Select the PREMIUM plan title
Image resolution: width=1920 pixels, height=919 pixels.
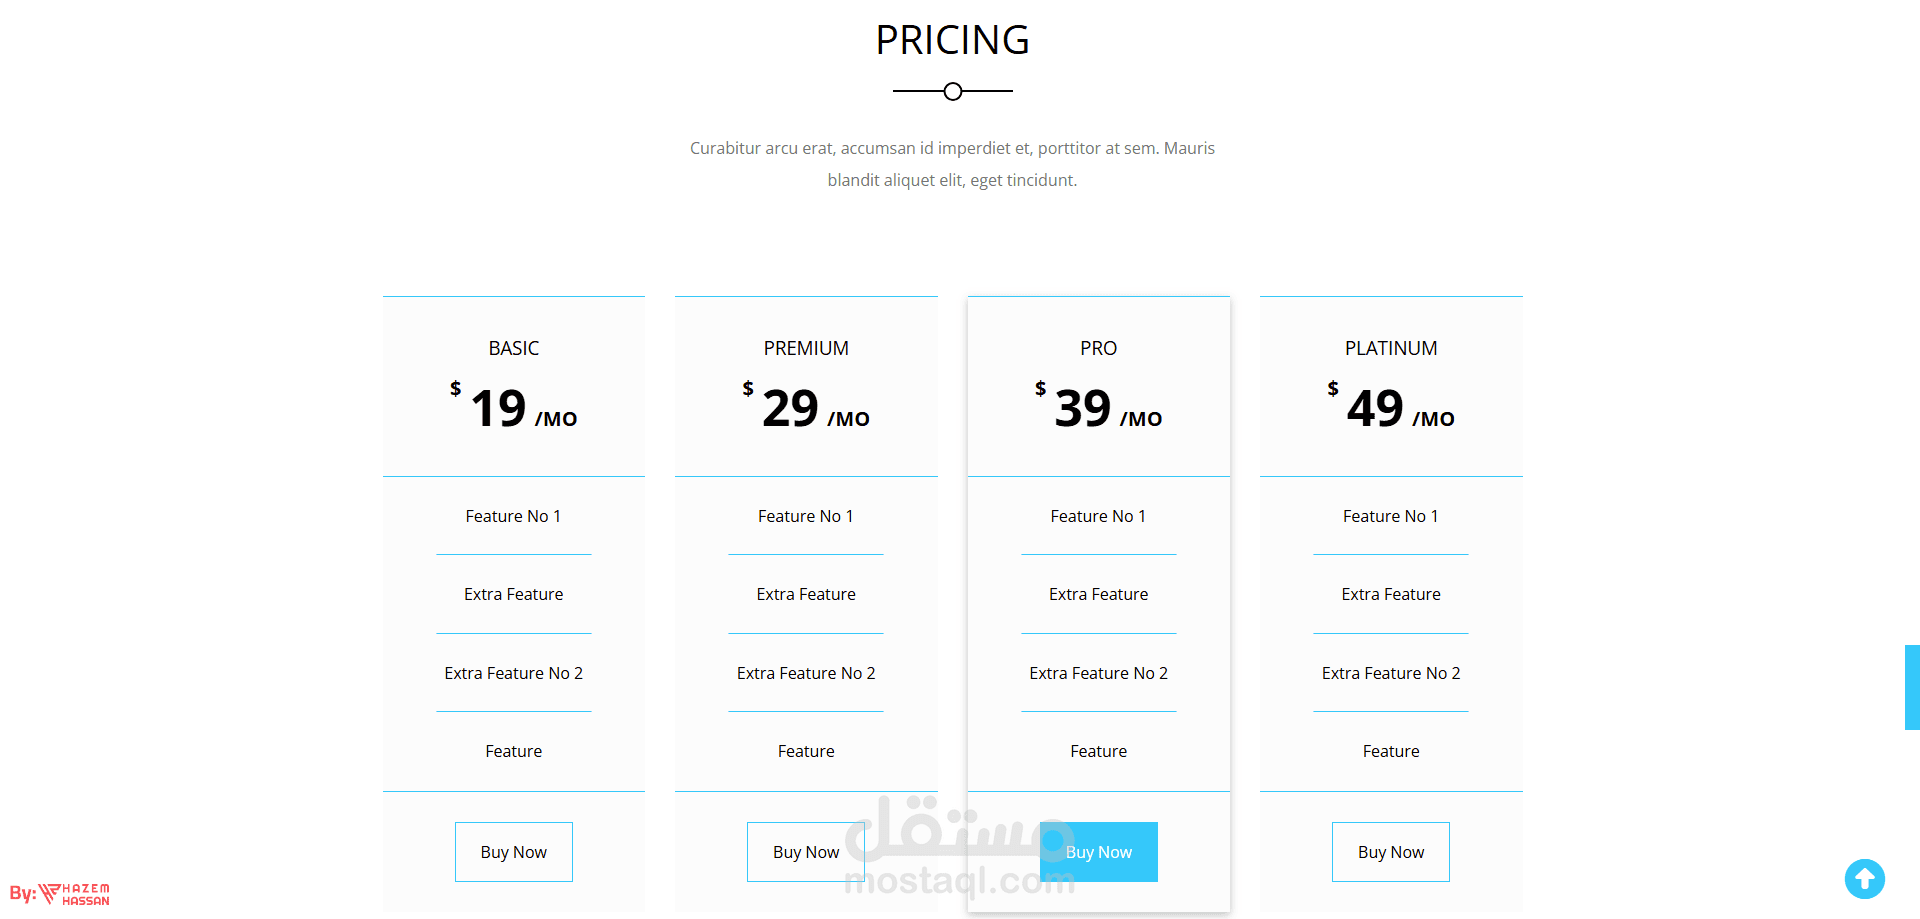click(806, 348)
